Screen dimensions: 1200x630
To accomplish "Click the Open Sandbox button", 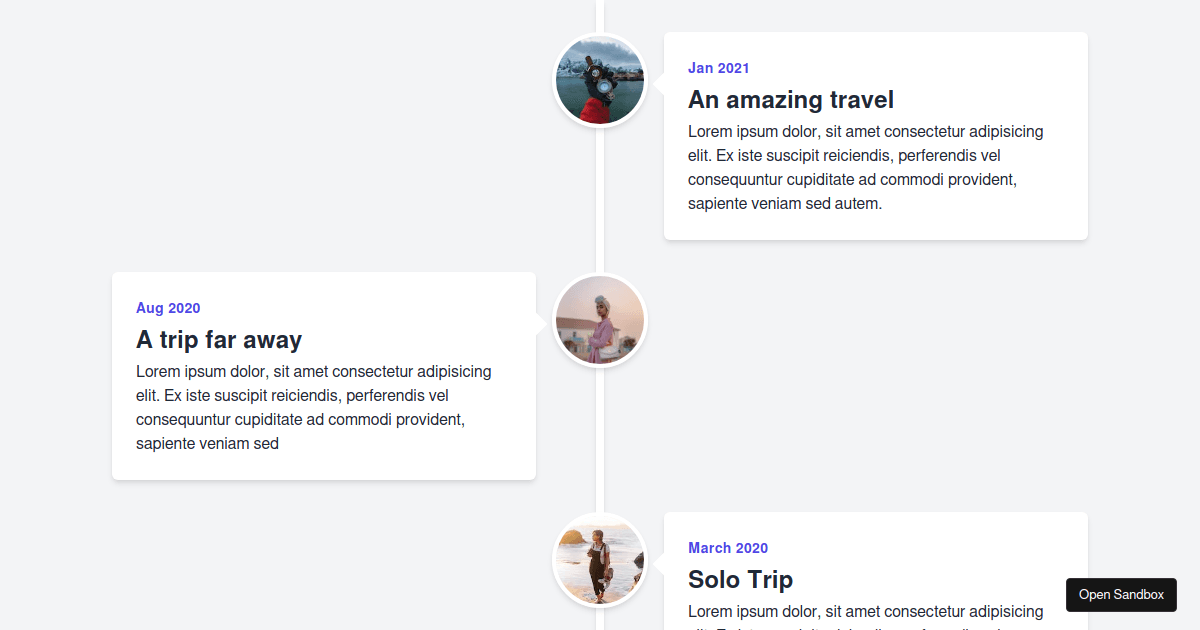I will (1121, 595).
